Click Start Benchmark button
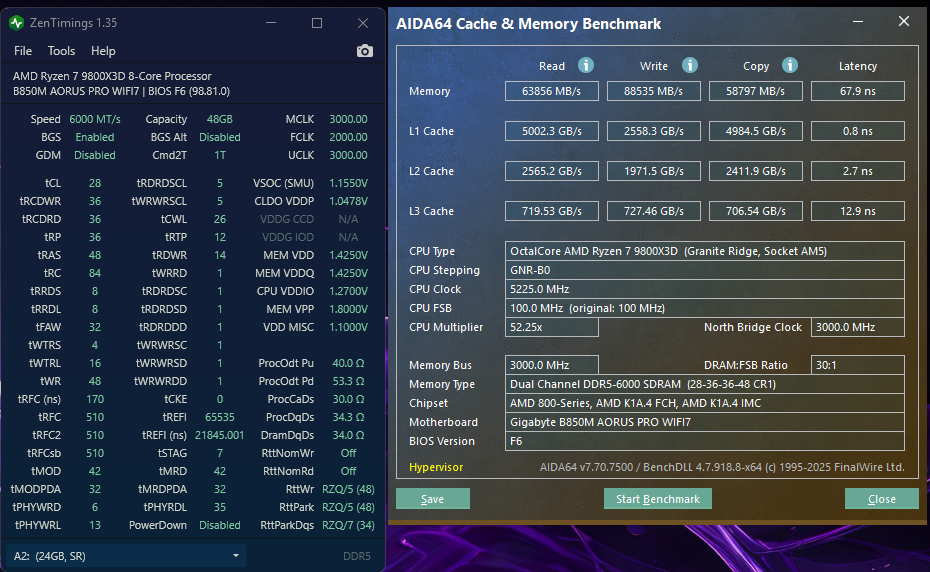This screenshot has width=930, height=572. coord(658,499)
